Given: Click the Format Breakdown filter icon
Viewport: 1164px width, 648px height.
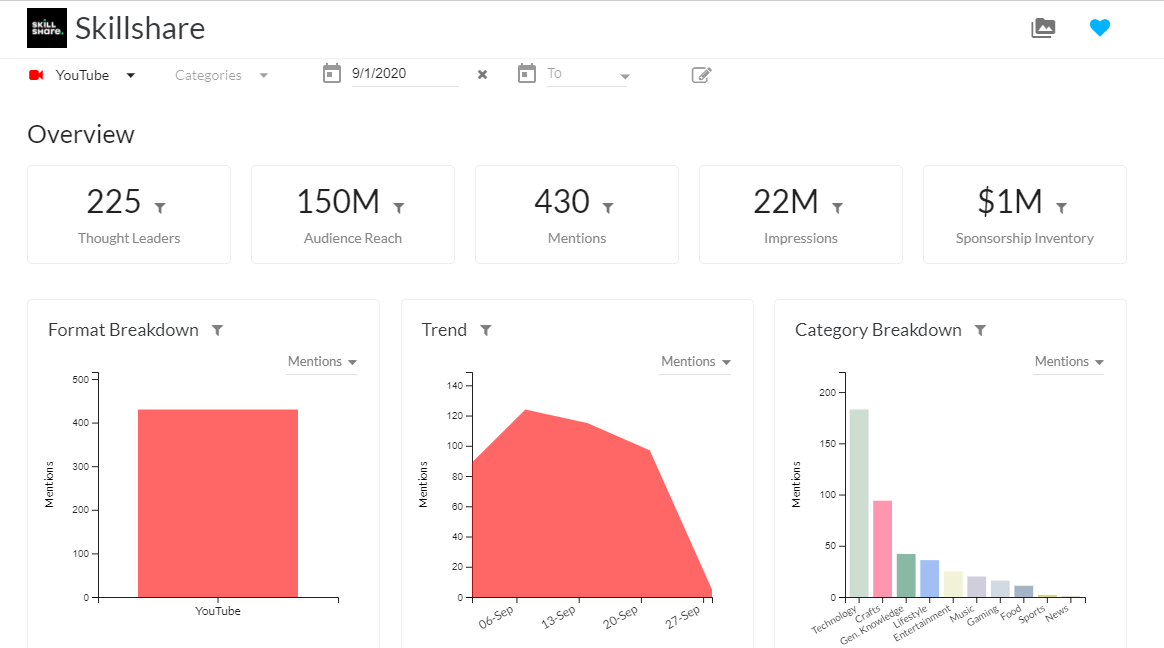Looking at the screenshot, I should [x=218, y=330].
